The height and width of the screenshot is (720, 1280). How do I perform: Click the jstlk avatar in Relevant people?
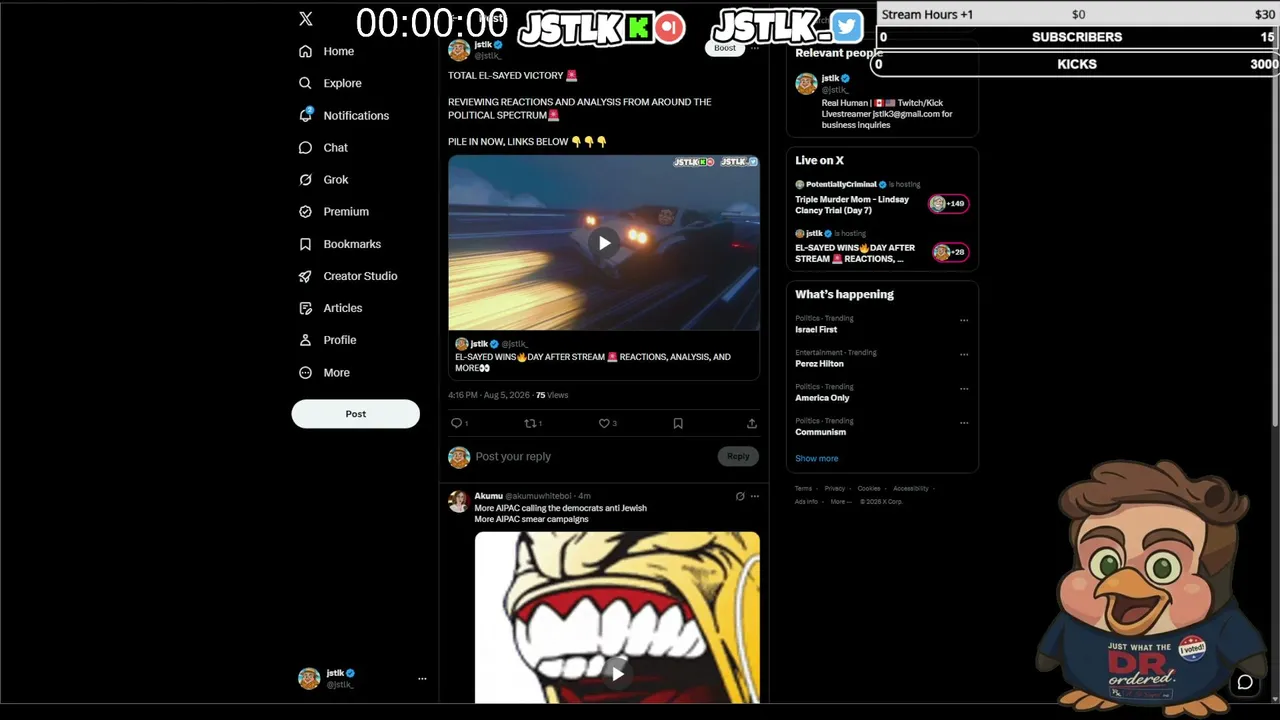[x=806, y=84]
